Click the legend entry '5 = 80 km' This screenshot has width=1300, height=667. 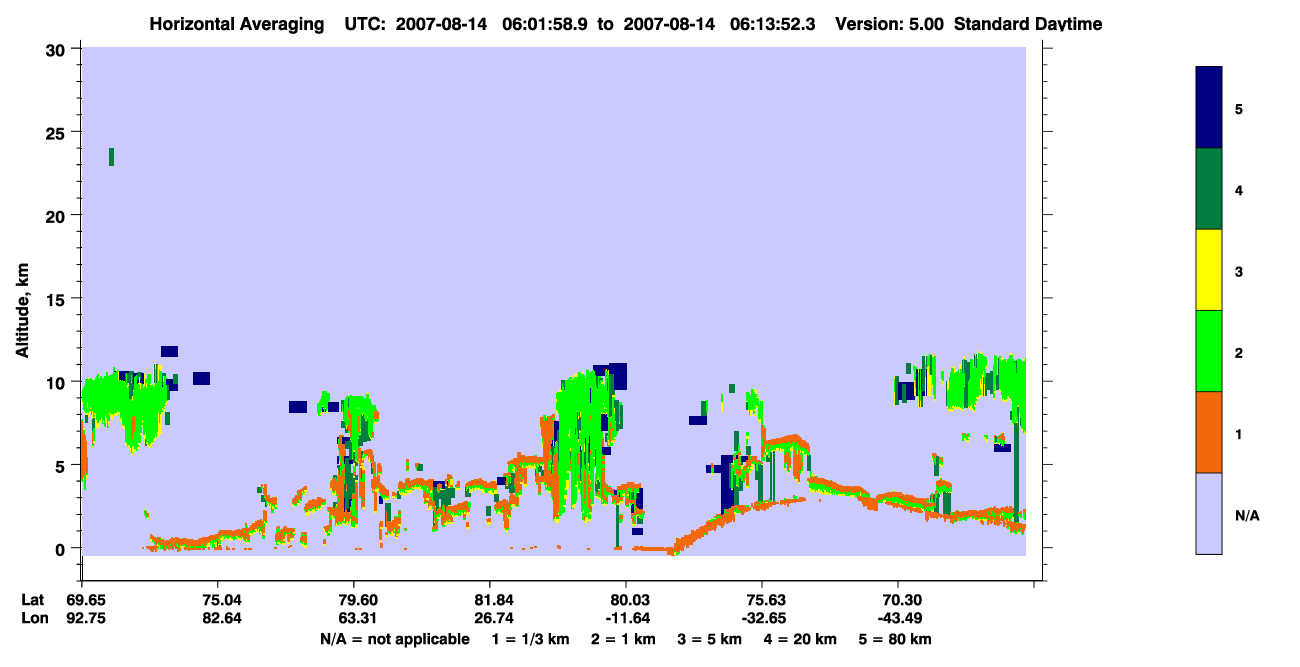point(893,639)
